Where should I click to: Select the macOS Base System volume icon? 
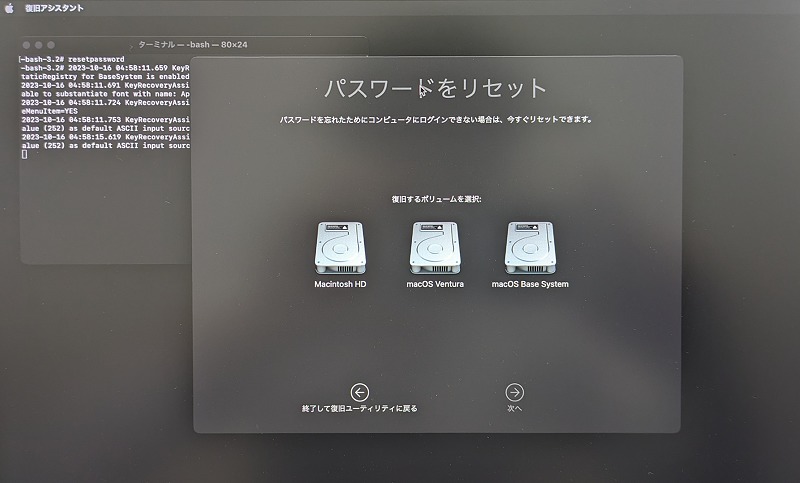click(x=530, y=248)
